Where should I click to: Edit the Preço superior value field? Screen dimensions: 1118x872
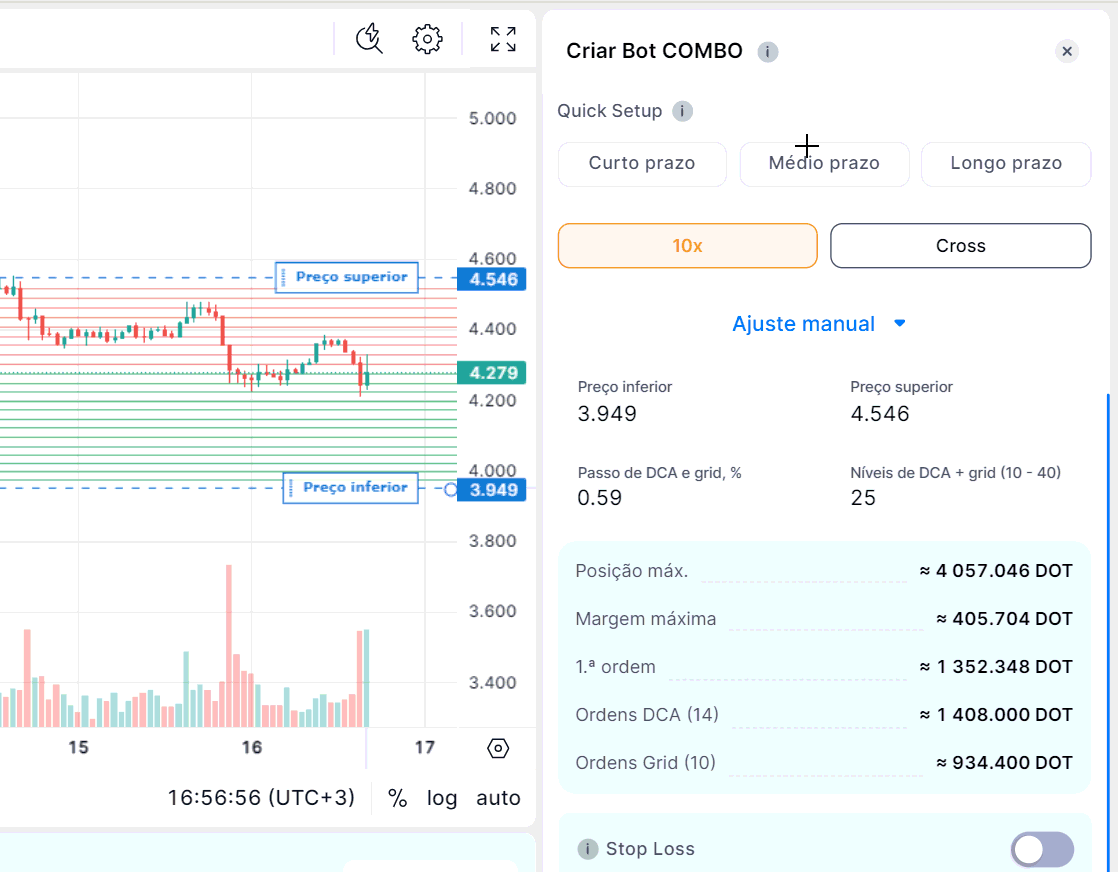(880, 414)
